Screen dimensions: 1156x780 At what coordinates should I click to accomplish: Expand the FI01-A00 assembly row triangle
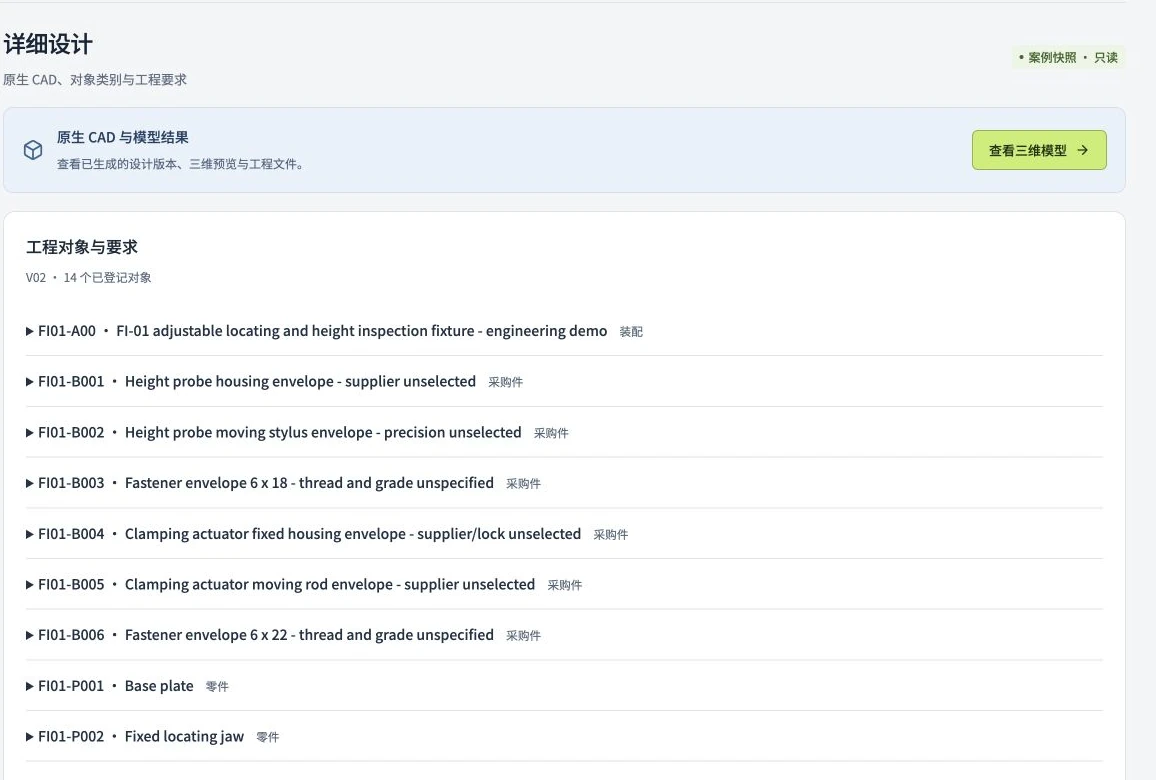click(29, 332)
